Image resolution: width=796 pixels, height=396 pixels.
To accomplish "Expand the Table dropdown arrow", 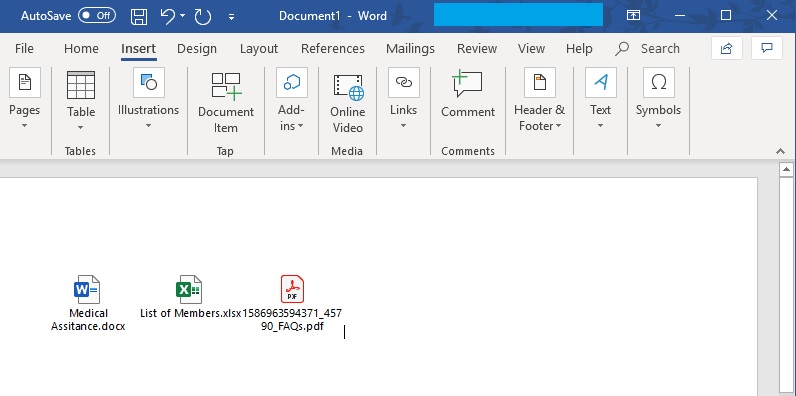I will tap(81, 127).
